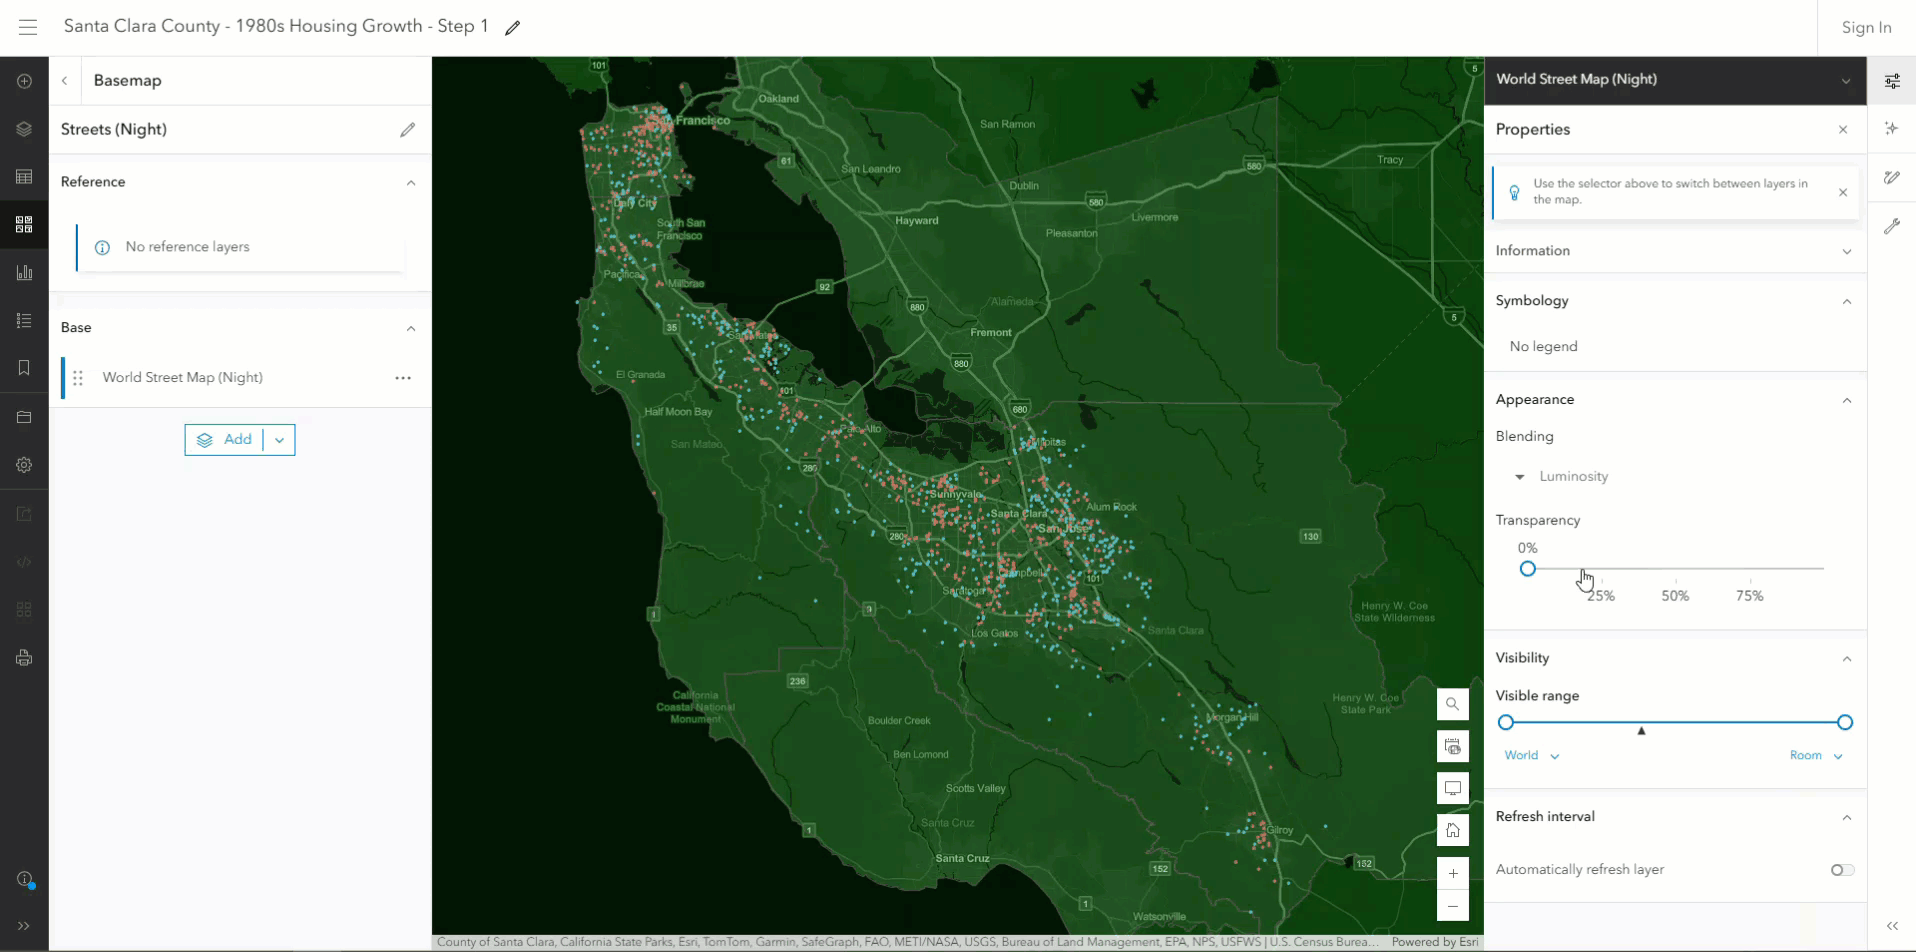
Task: Collapse the Reference section
Action: tap(411, 182)
